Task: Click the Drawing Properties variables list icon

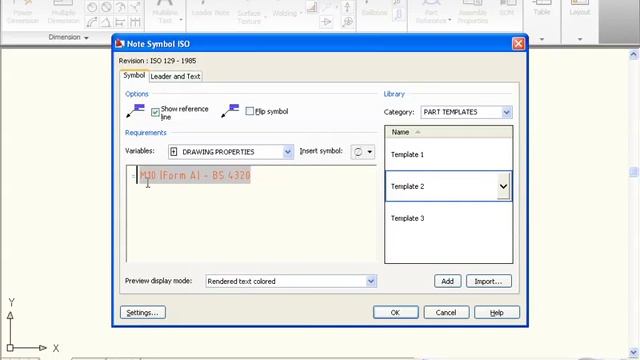Action: click(x=174, y=152)
